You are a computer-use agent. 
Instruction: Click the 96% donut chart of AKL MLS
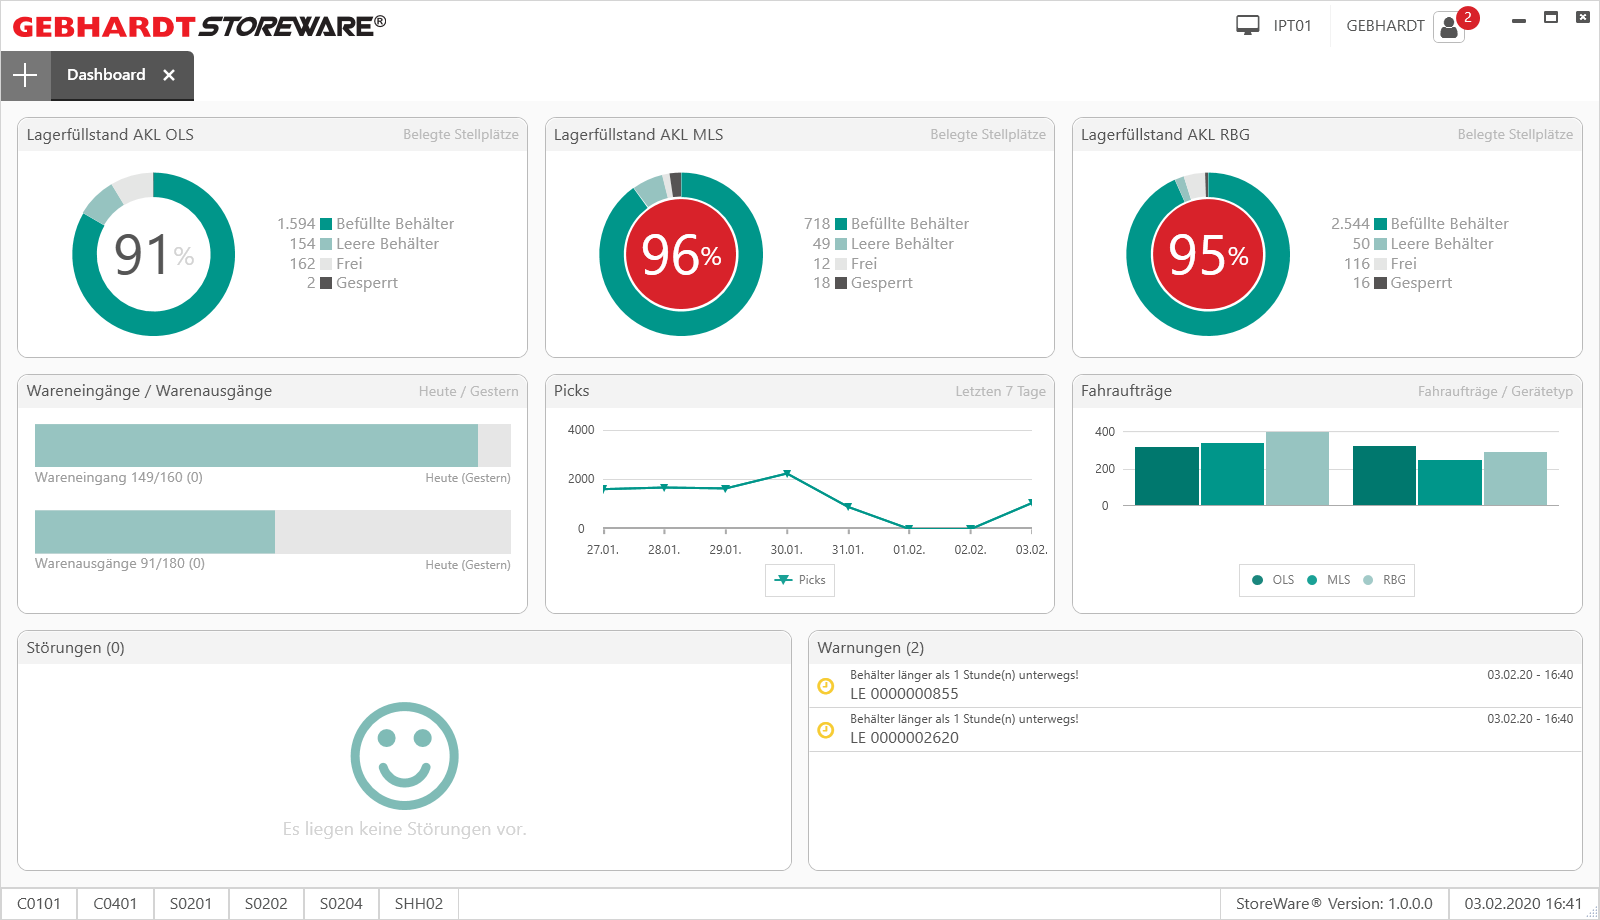(x=681, y=254)
